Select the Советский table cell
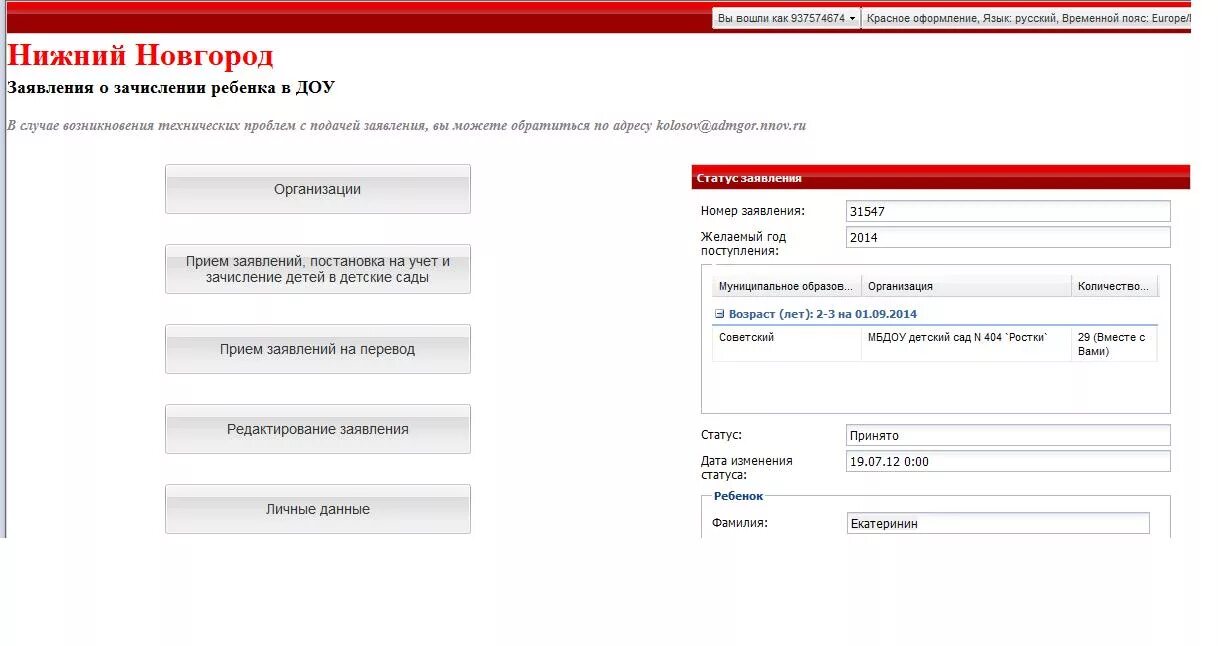1218x646 pixels. pos(786,344)
